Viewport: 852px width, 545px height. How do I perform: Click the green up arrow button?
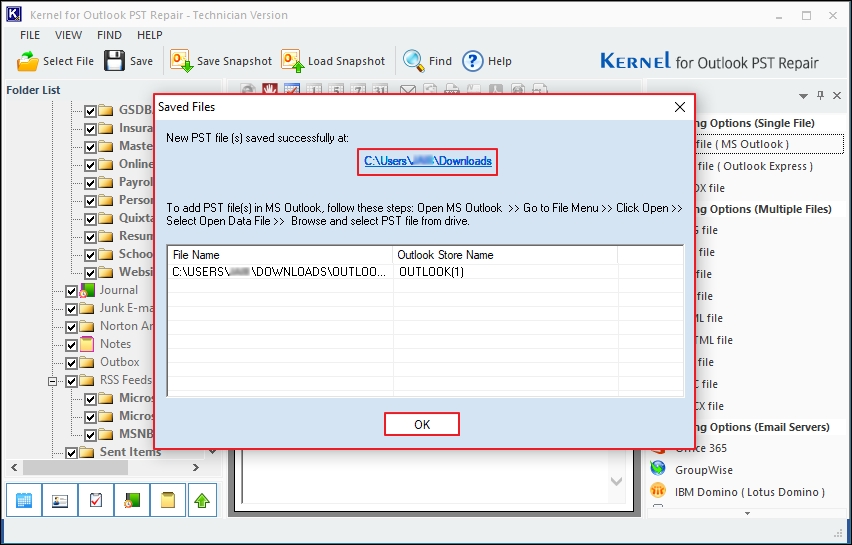[x=202, y=500]
